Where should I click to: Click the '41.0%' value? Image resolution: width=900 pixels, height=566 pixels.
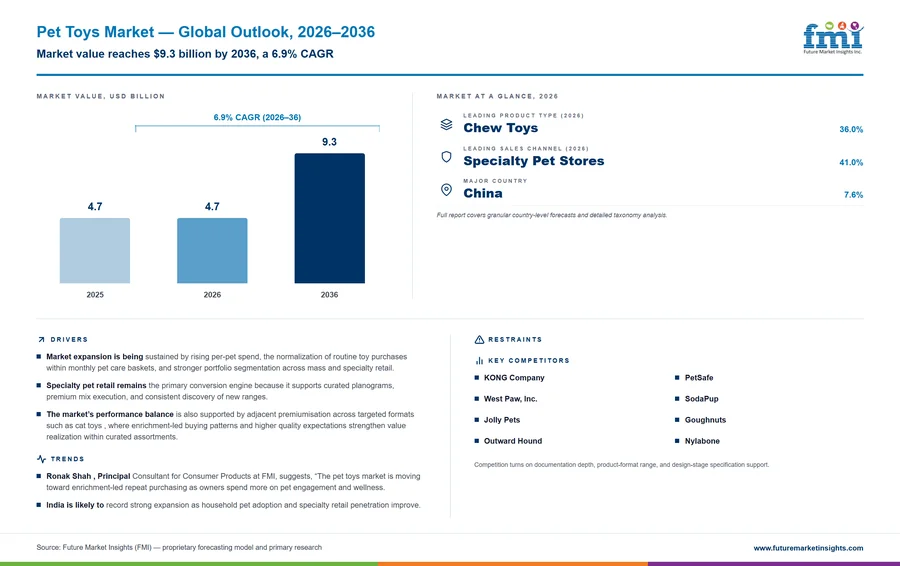click(851, 162)
